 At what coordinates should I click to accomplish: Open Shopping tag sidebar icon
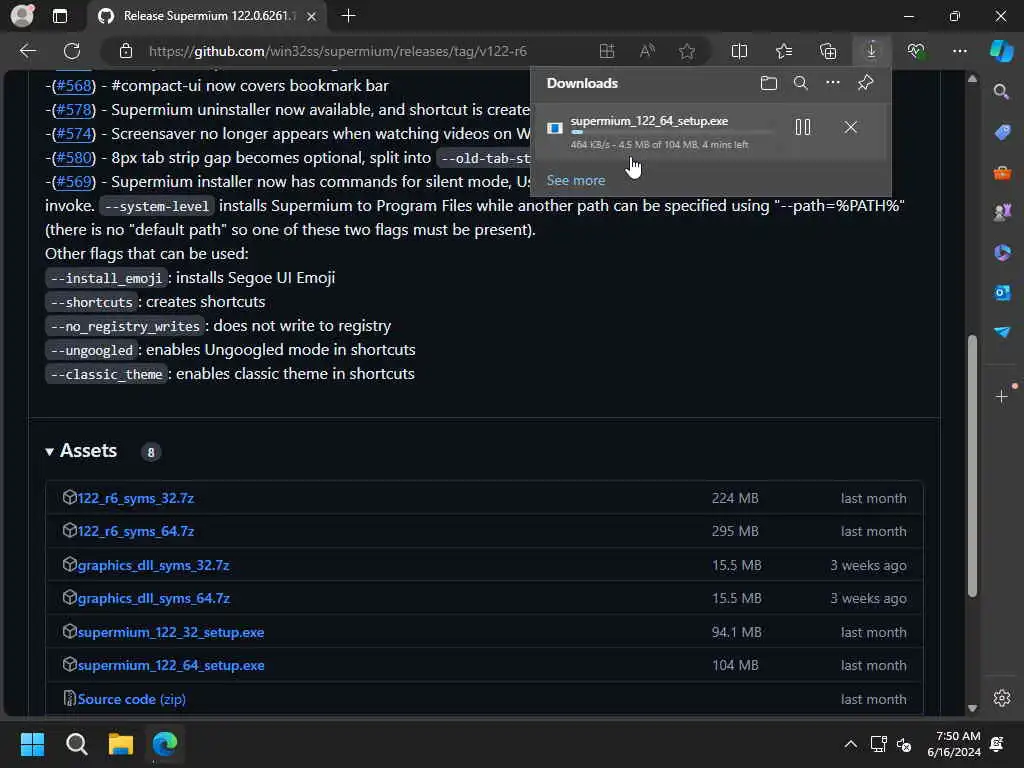[x=1002, y=132]
